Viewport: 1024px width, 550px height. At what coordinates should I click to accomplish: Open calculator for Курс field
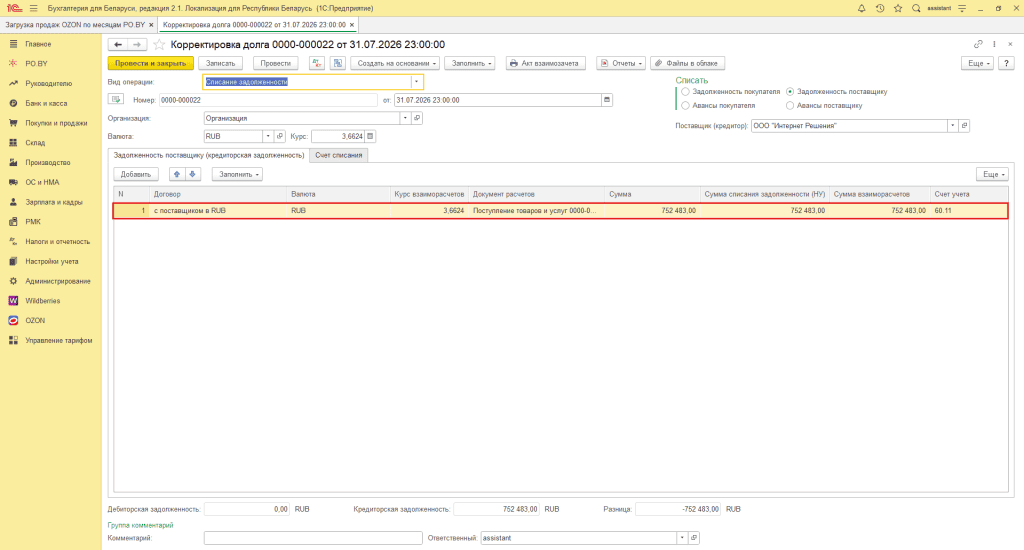coord(370,137)
